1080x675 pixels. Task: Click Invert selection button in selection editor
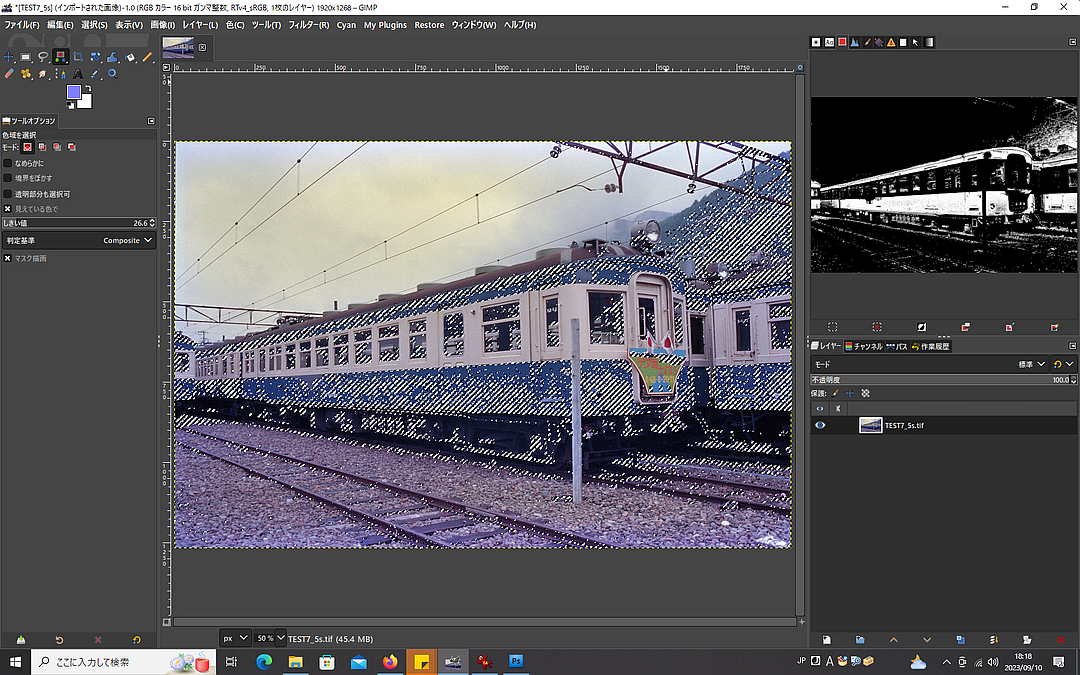pos(922,327)
